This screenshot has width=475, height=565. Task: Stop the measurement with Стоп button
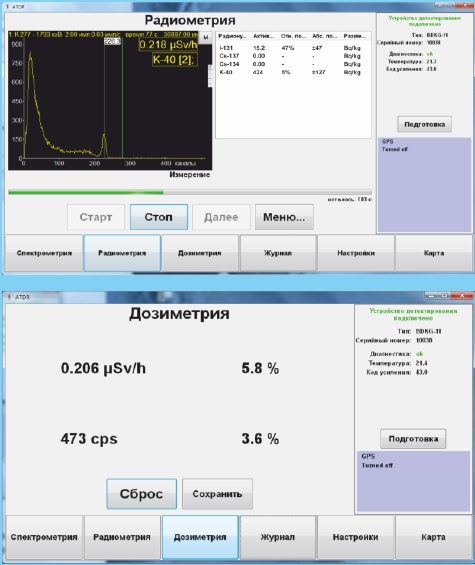159,217
